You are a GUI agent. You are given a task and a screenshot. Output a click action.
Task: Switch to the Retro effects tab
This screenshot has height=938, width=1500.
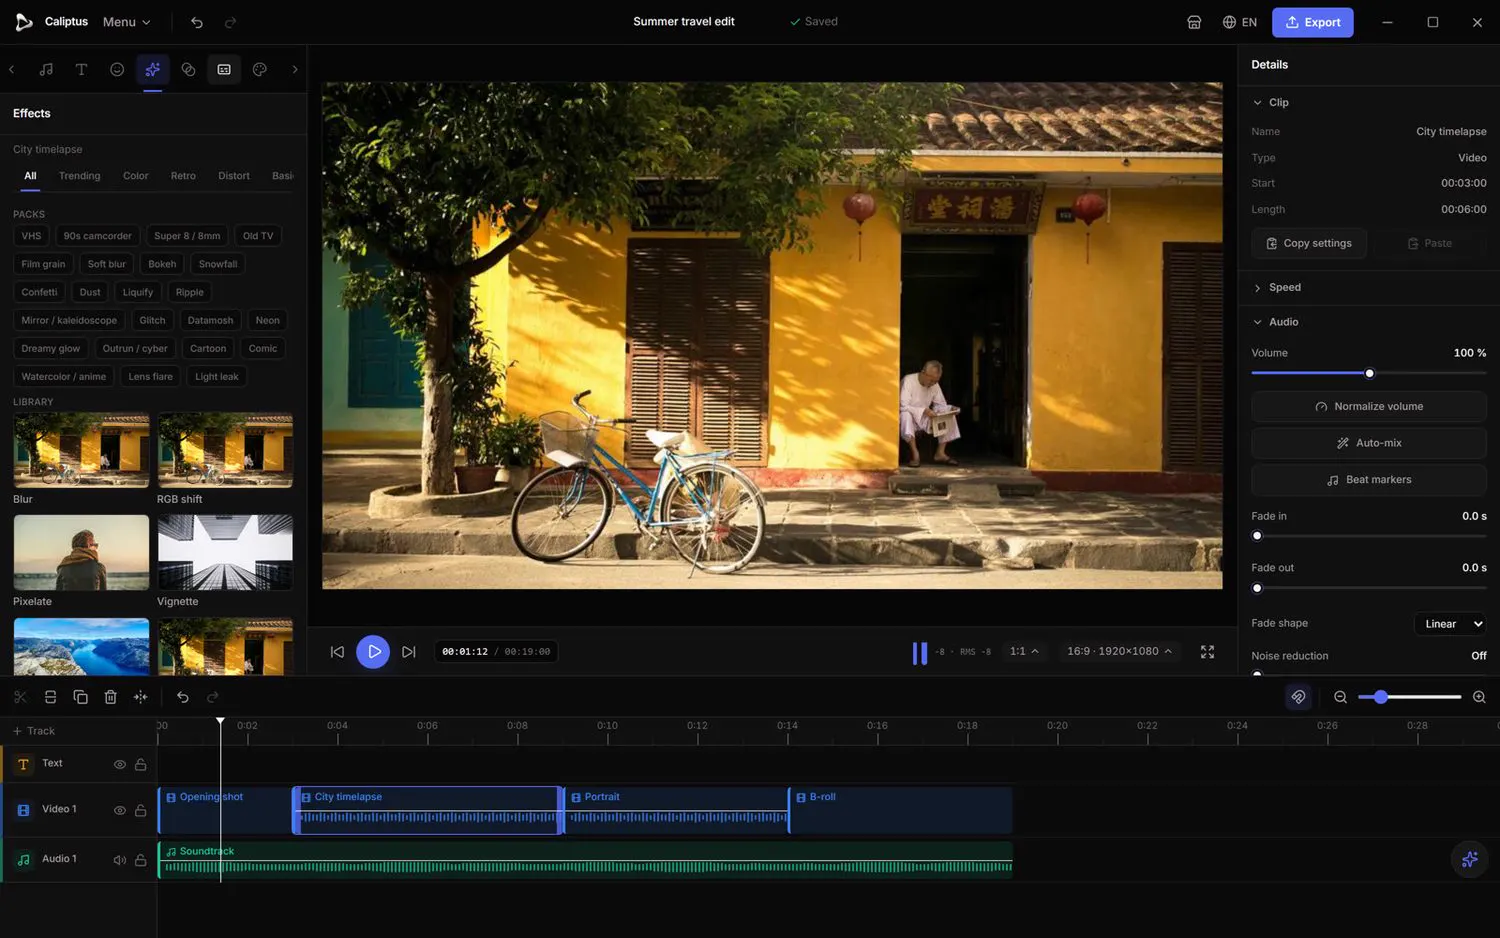(183, 176)
